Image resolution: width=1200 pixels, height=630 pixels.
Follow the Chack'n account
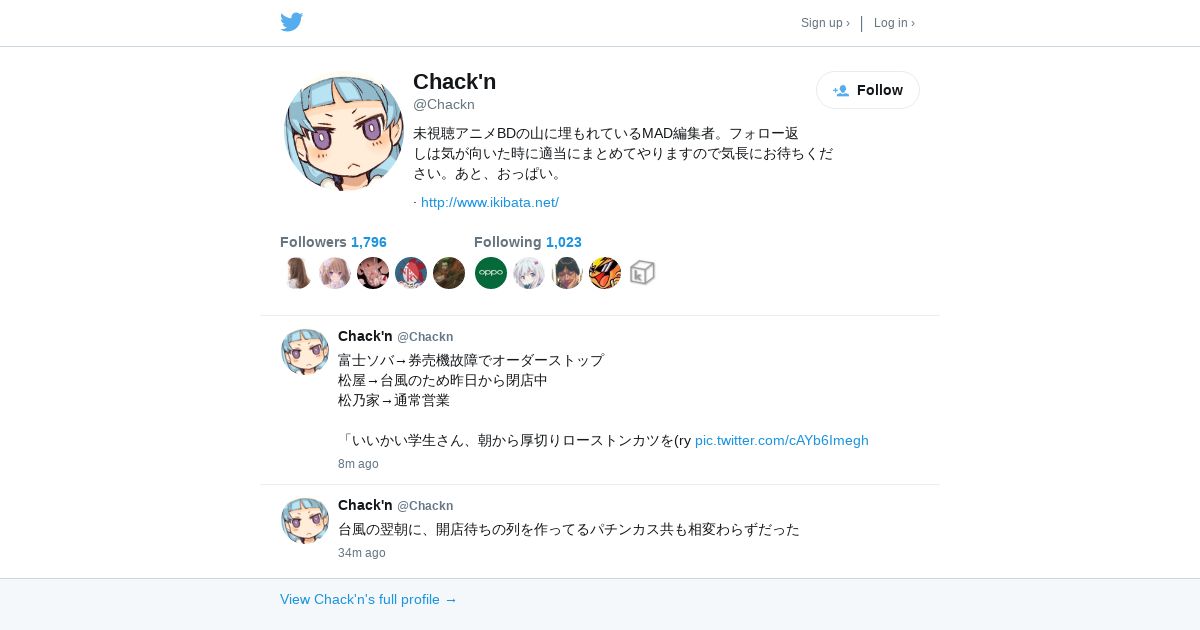pyautogui.click(x=868, y=90)
